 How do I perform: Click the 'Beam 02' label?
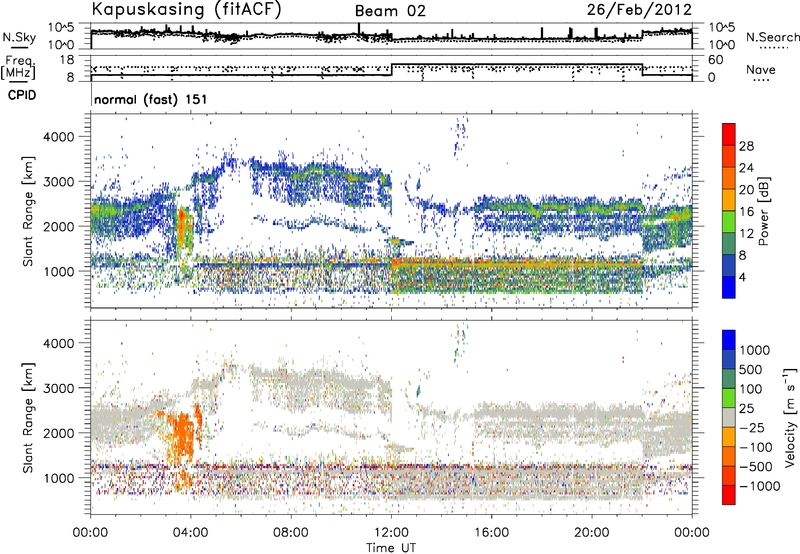[x=390, y=11]
